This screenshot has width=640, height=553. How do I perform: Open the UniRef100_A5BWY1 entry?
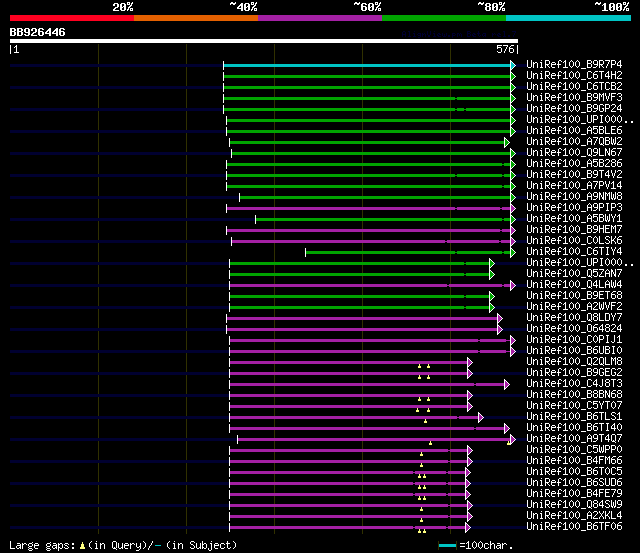[x=574, y=219]
